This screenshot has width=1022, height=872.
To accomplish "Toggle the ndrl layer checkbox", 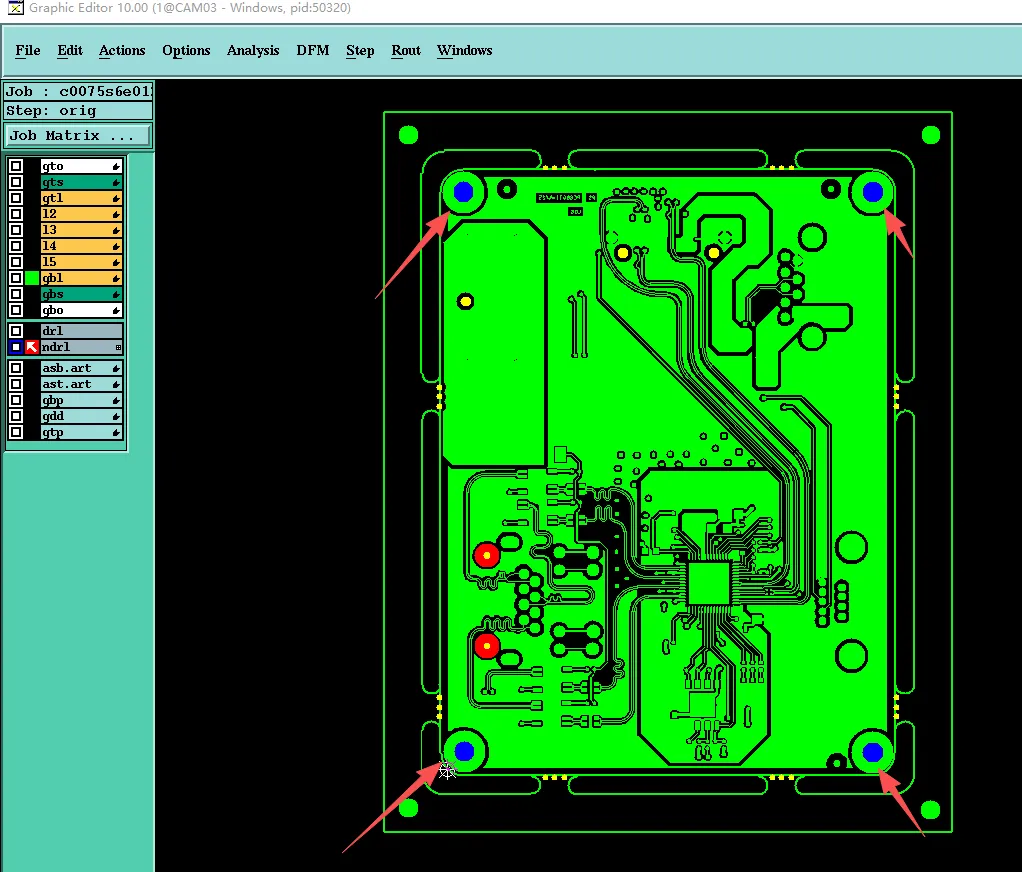I will 16,347.
